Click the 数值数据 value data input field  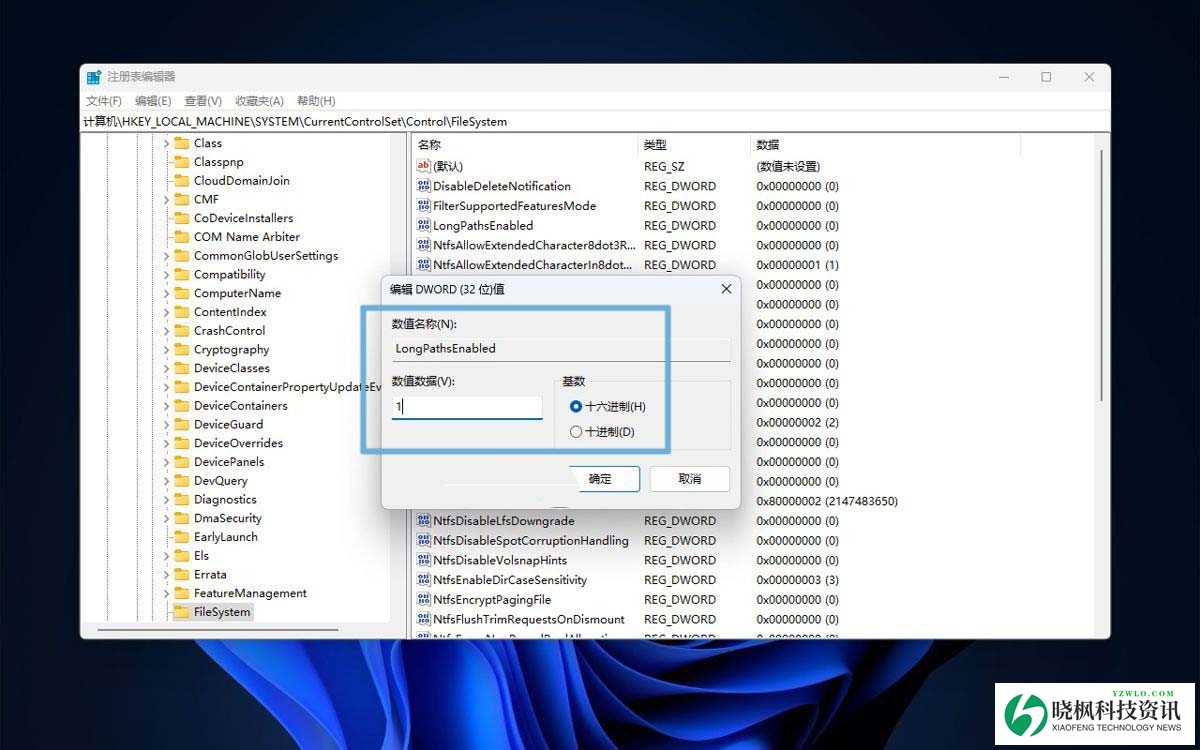point(467,407)
